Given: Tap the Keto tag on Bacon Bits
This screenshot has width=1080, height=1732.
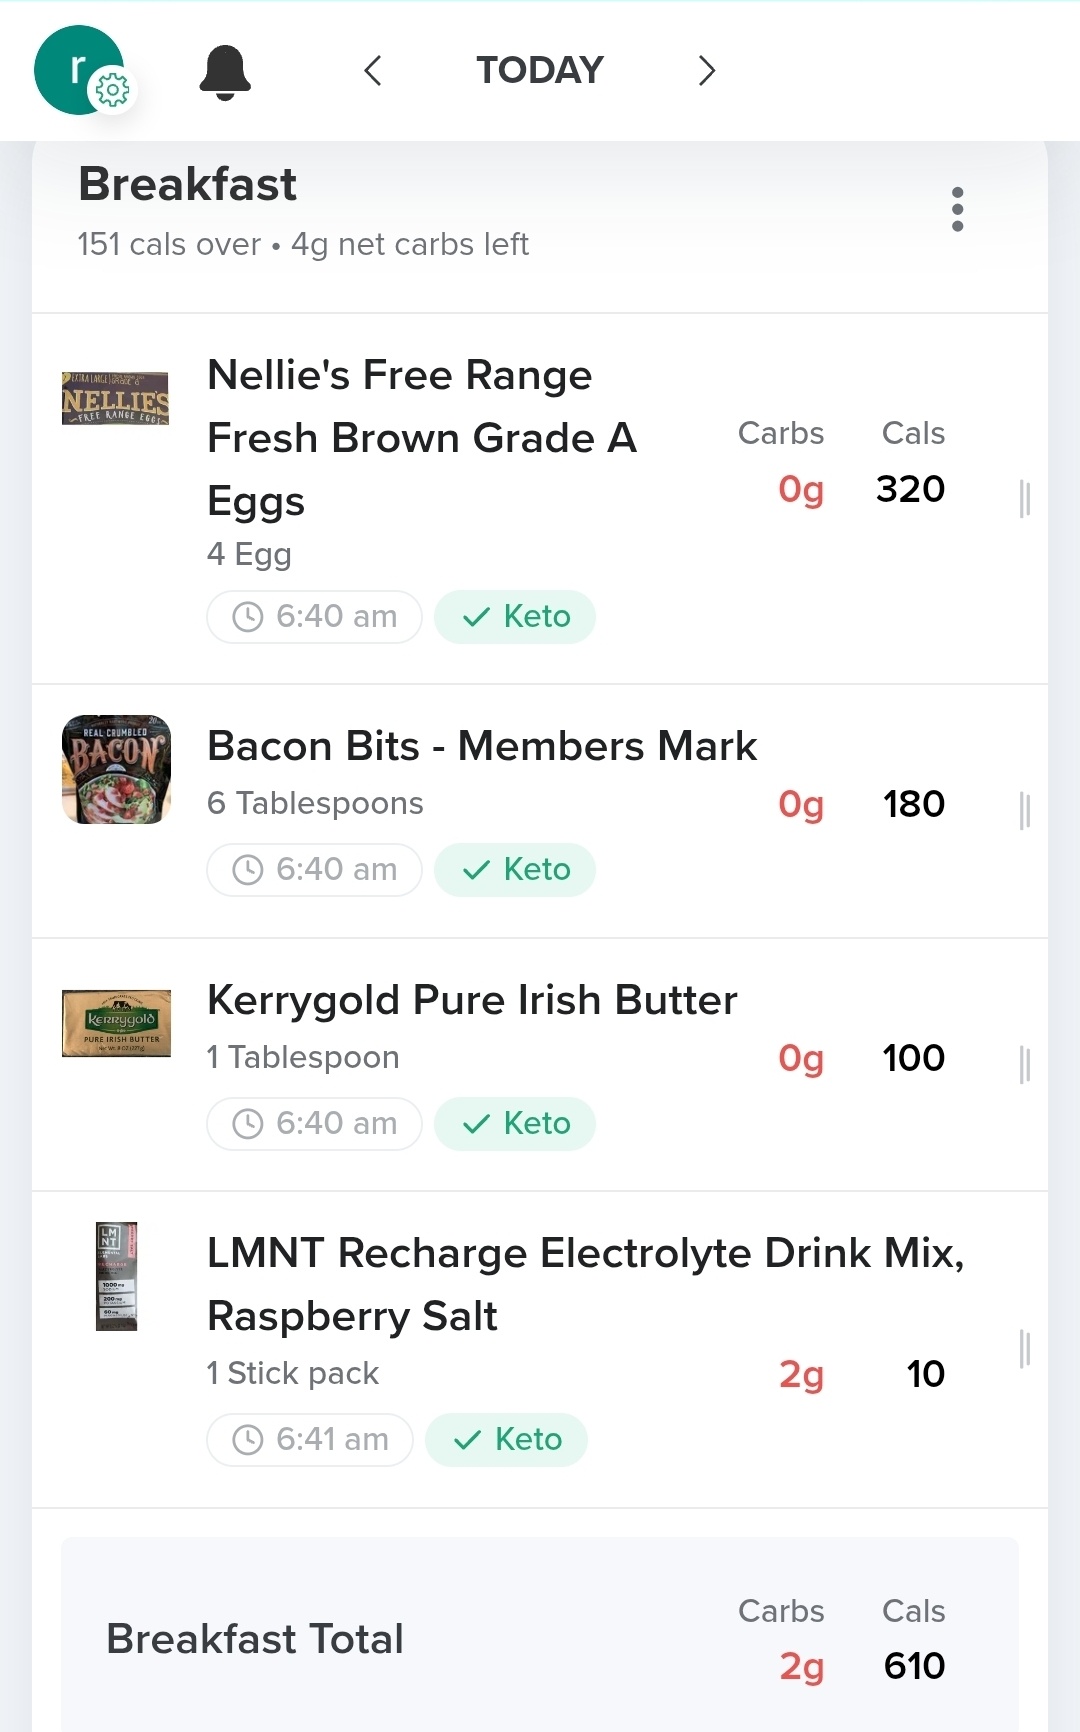Looking at the screenshot, I should (515, 870).
